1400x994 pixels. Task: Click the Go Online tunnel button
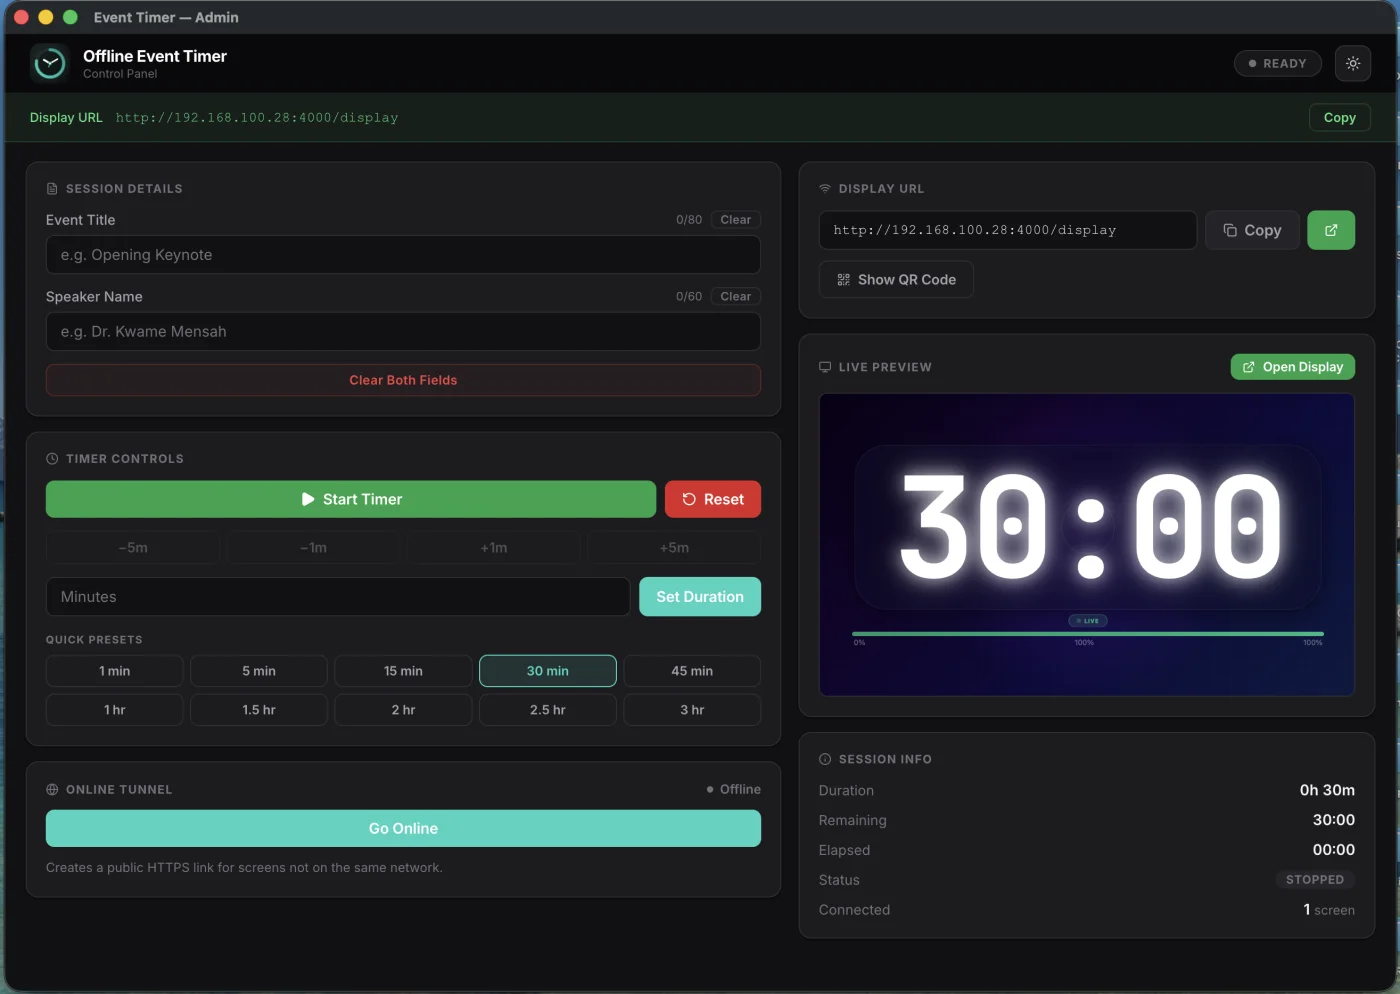pos(403,828)
